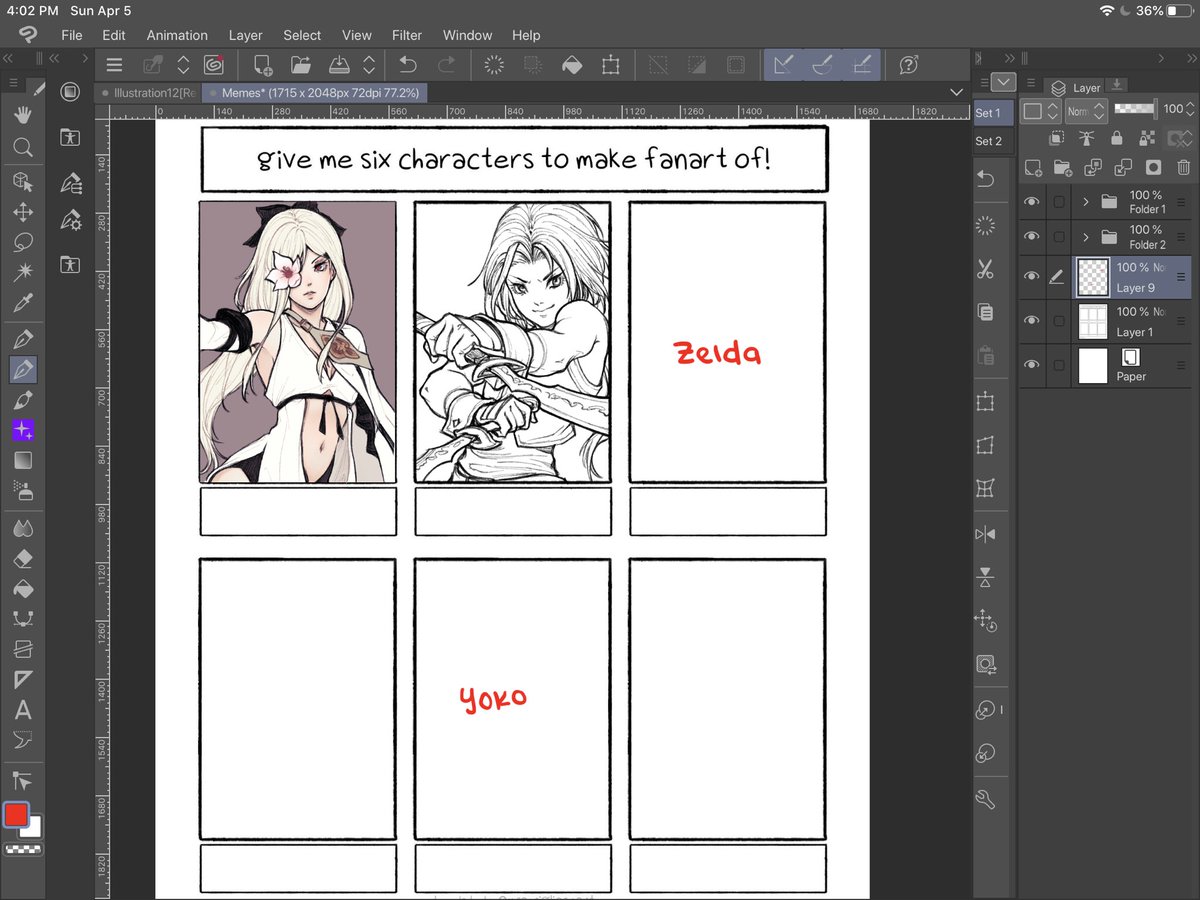Hide Folder 2 visibility eye

[1032, 237]
